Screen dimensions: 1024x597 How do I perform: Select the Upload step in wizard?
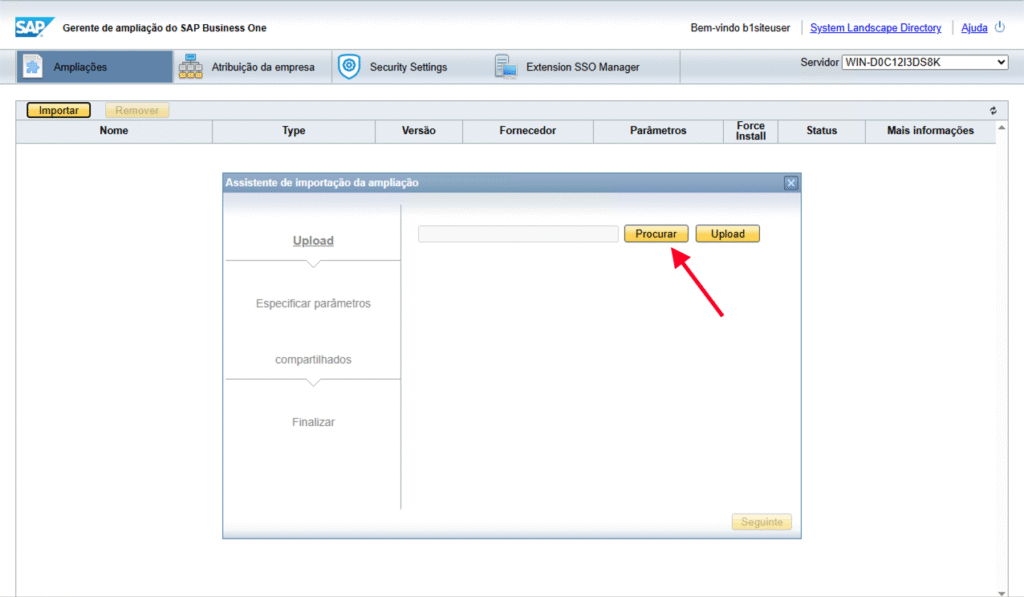pos(313,241)
